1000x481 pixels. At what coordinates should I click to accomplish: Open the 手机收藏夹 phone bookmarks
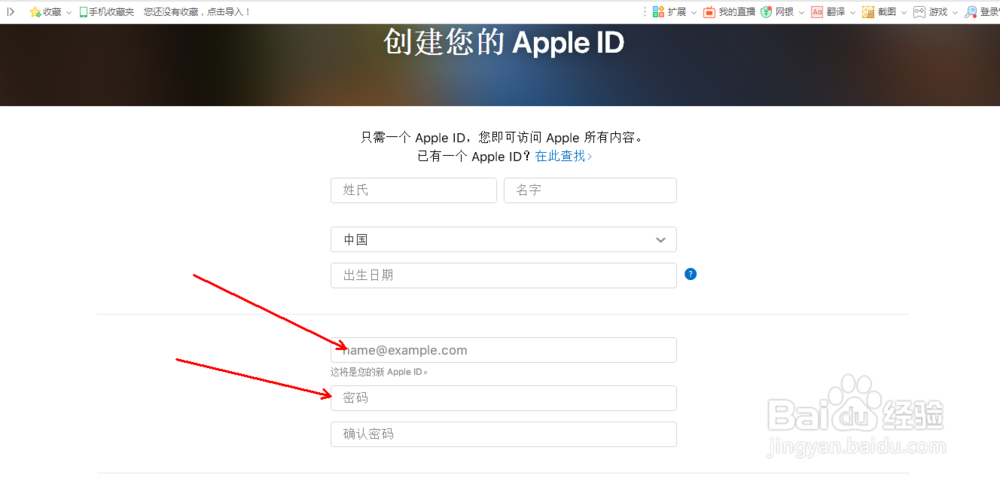[107, 12]
